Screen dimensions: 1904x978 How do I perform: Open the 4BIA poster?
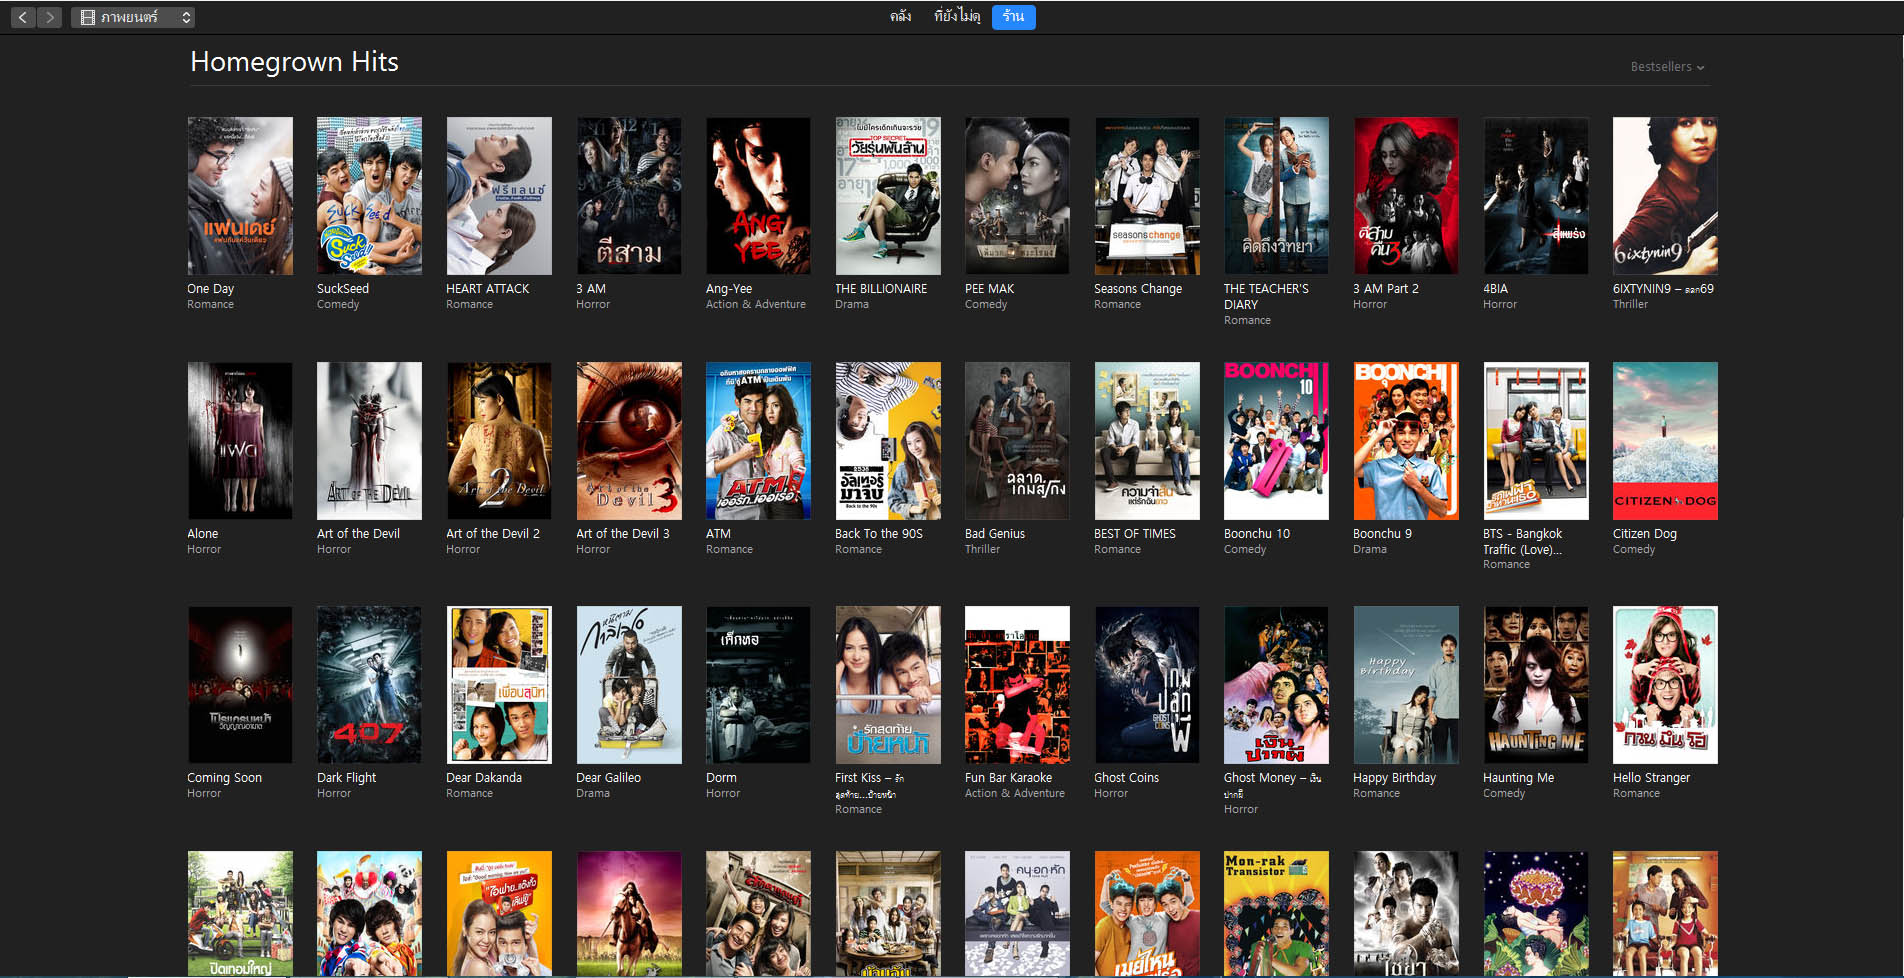point(1536,196)
